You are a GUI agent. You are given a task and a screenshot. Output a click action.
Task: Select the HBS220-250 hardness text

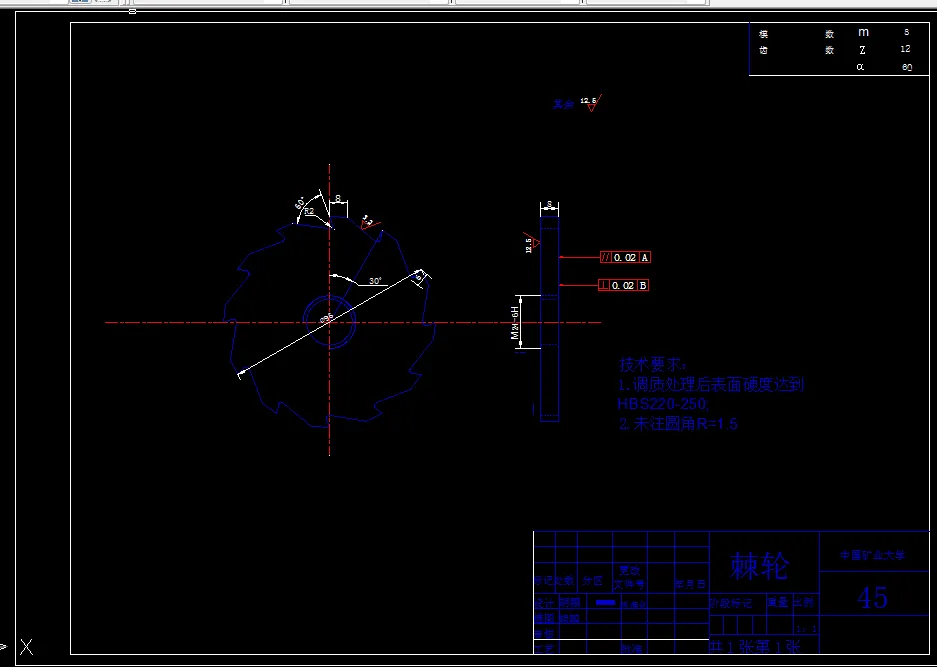(663, 404)
